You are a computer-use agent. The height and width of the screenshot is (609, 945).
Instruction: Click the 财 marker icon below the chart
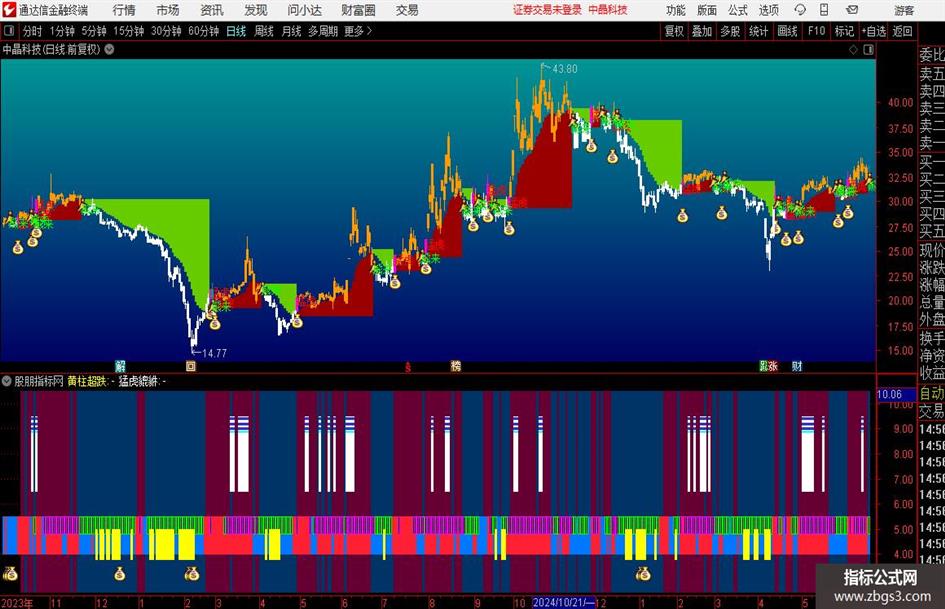pos(797,366)
